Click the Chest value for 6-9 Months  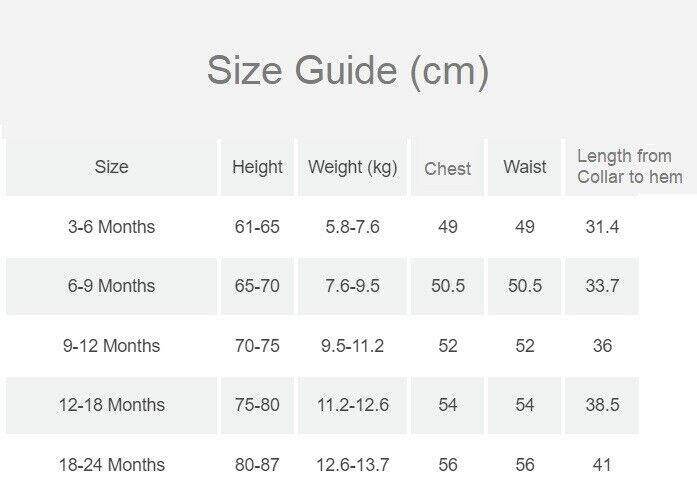click(447, 286)
